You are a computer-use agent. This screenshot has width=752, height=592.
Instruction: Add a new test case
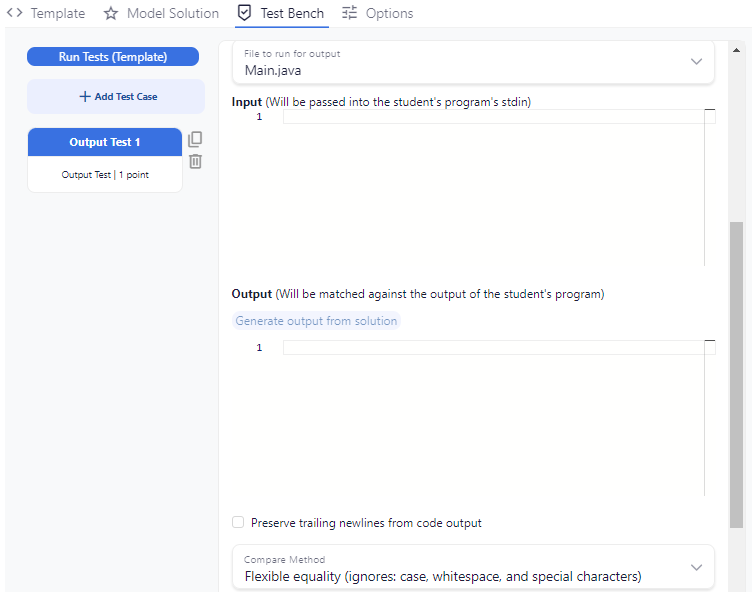tap(116, 96)
